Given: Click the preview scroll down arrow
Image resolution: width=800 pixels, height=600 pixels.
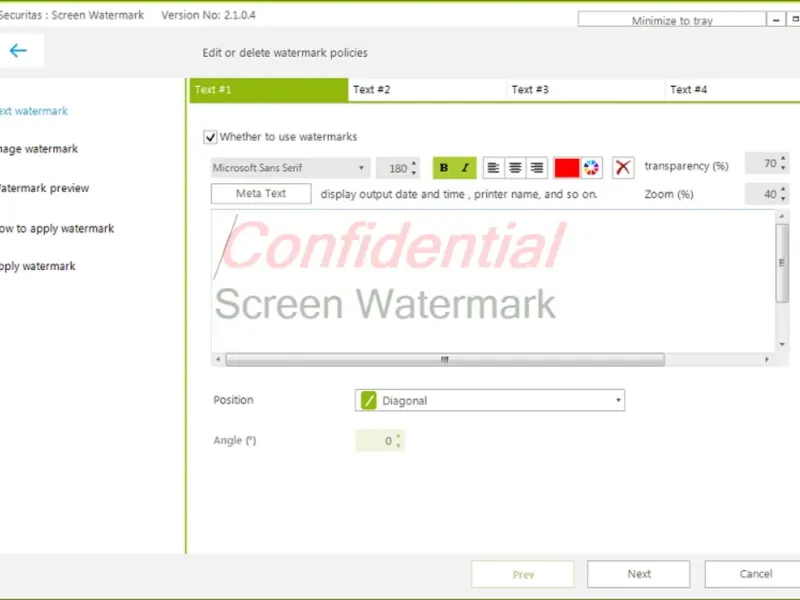Looking at the screenshot, I should (x=782, y=344).
